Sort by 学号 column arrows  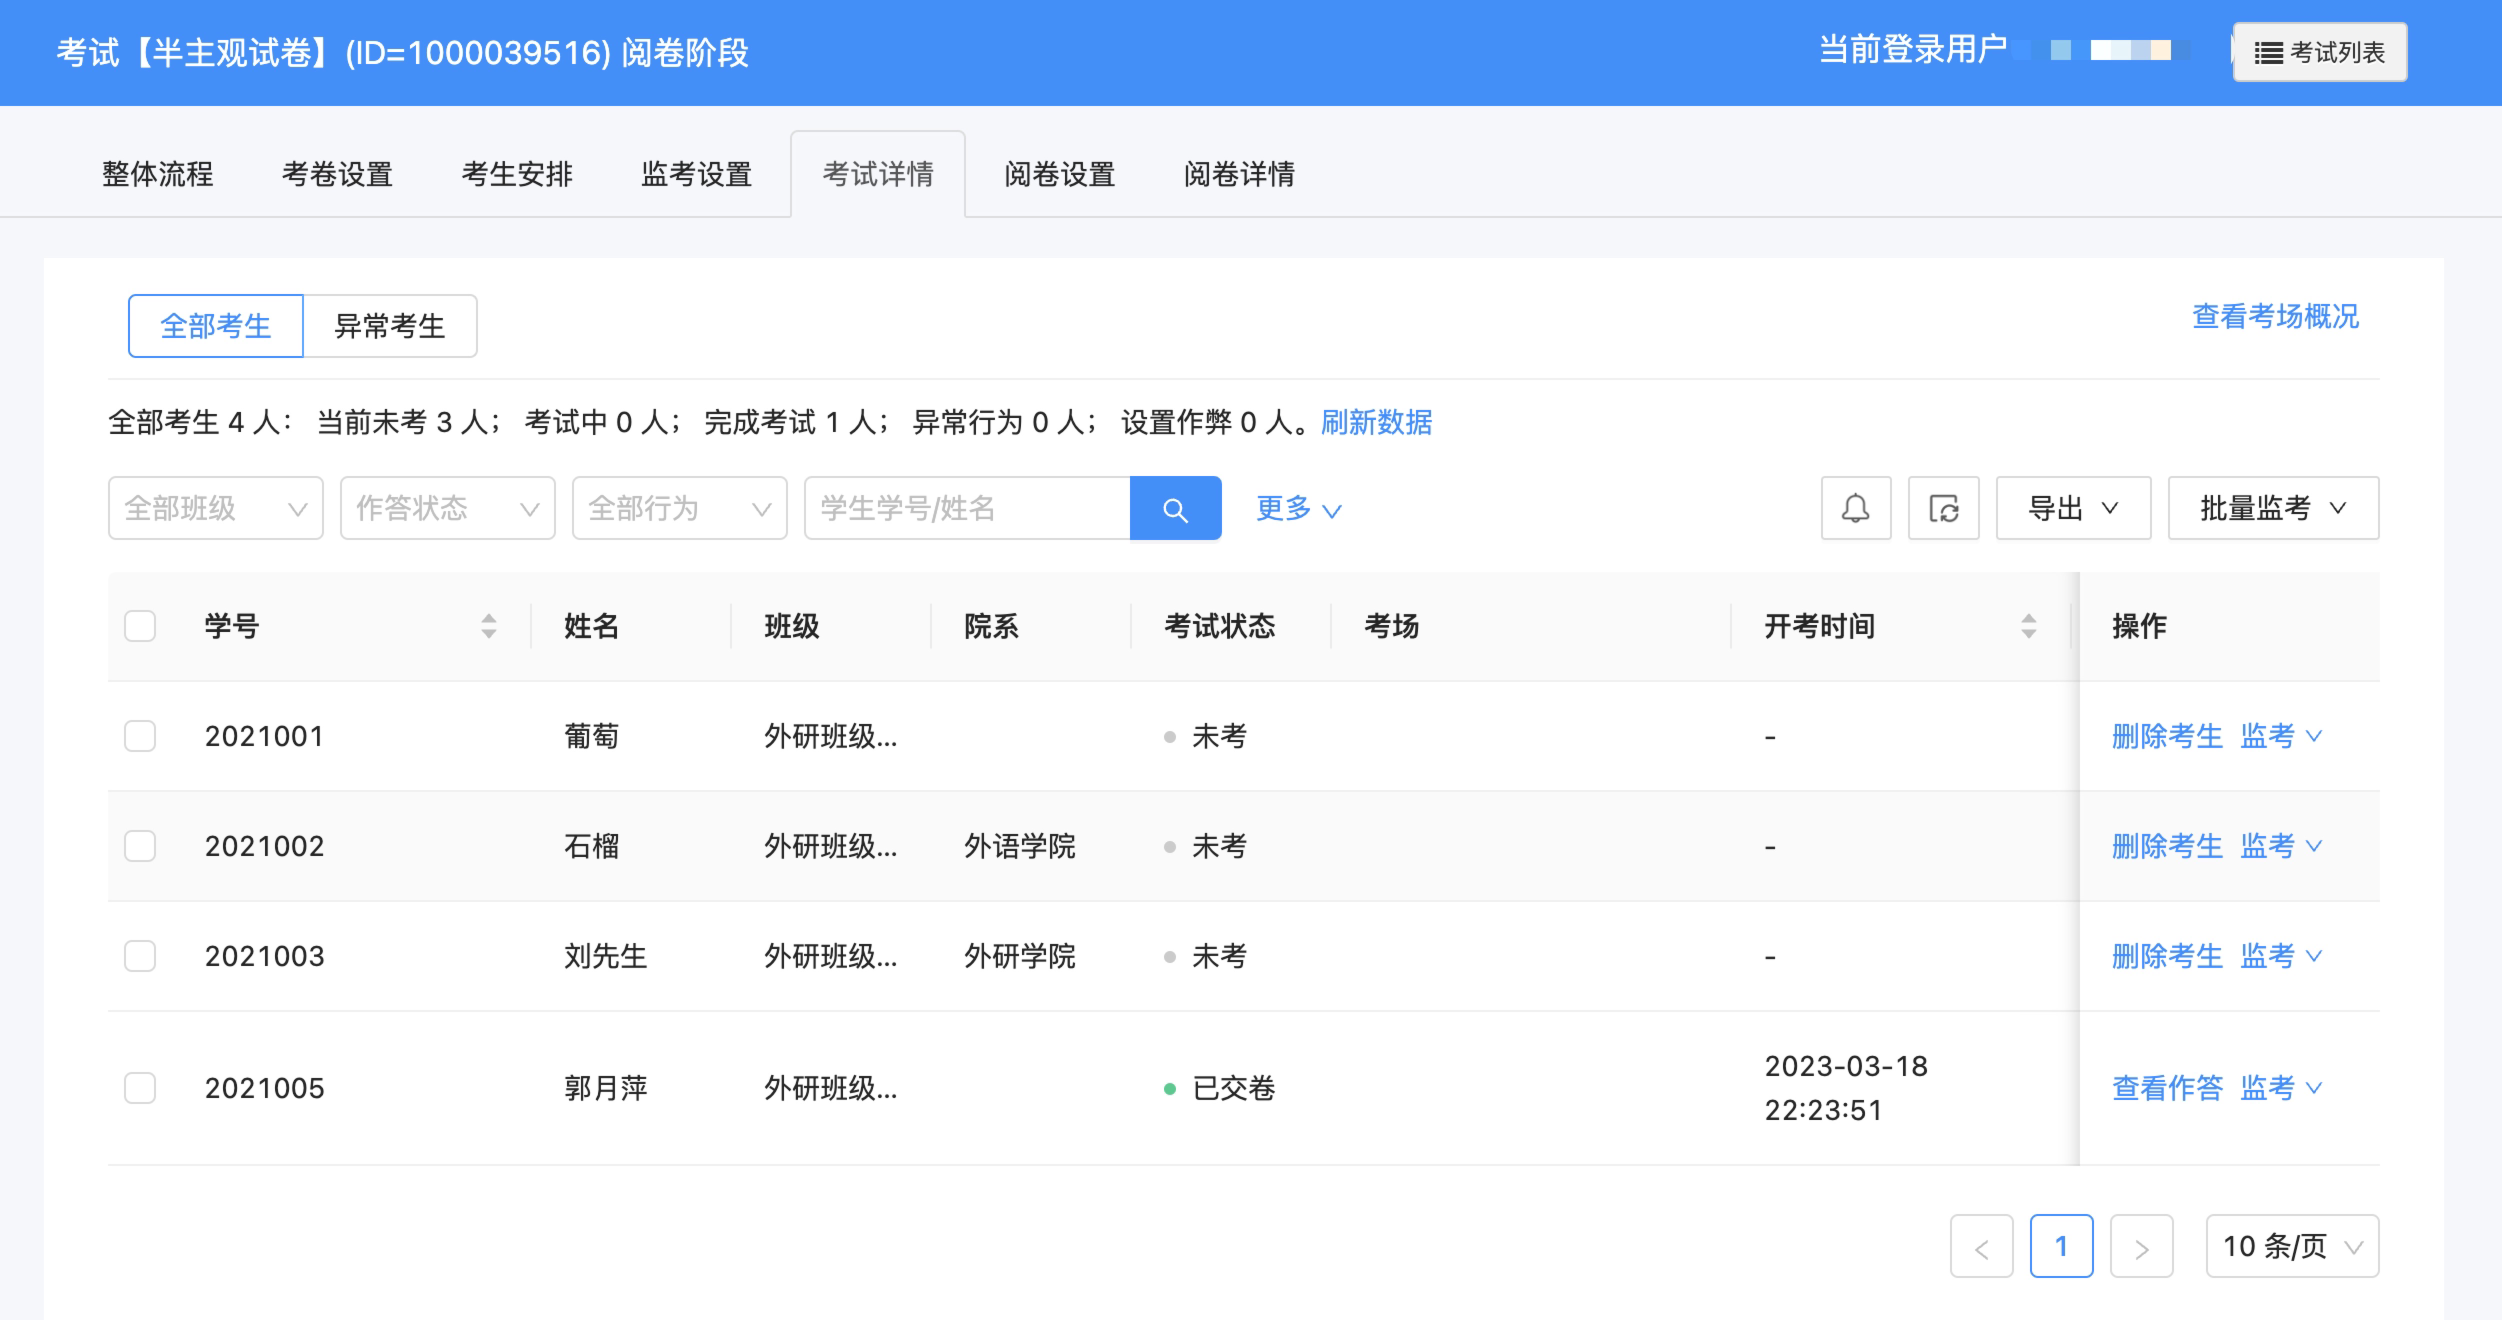tap(489, 626)
